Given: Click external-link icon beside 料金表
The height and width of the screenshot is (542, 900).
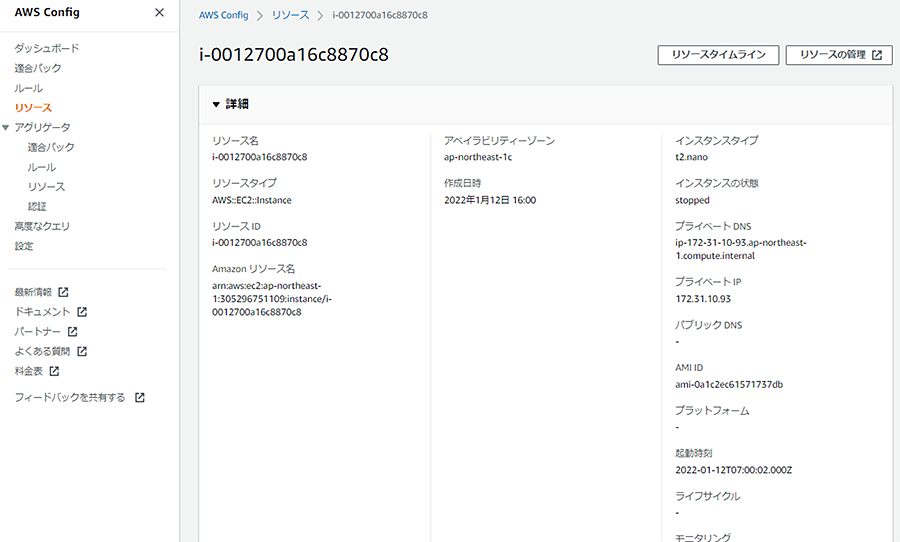Looking at the screenshot, I should pos(54,371).
